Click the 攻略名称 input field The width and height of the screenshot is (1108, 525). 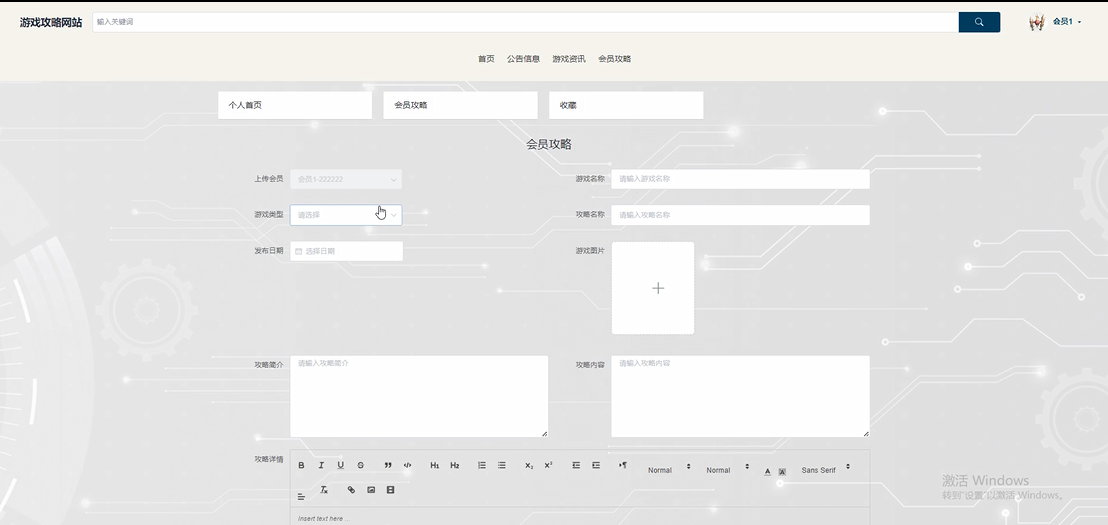tap(741, 215)
